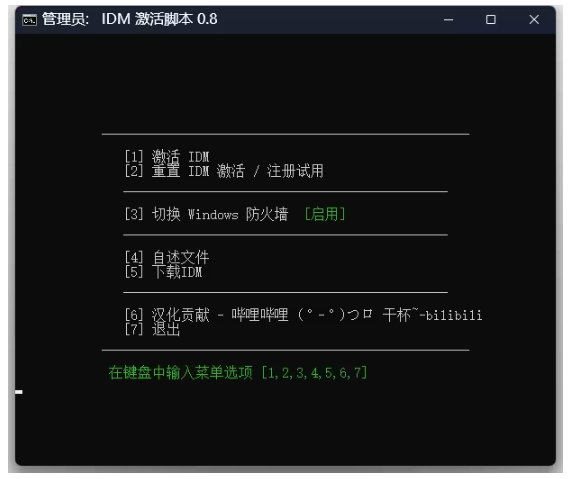Select menu option [1] 激活 IDM
The height and width of the screenshot is (479, 572).
[167, 157]
